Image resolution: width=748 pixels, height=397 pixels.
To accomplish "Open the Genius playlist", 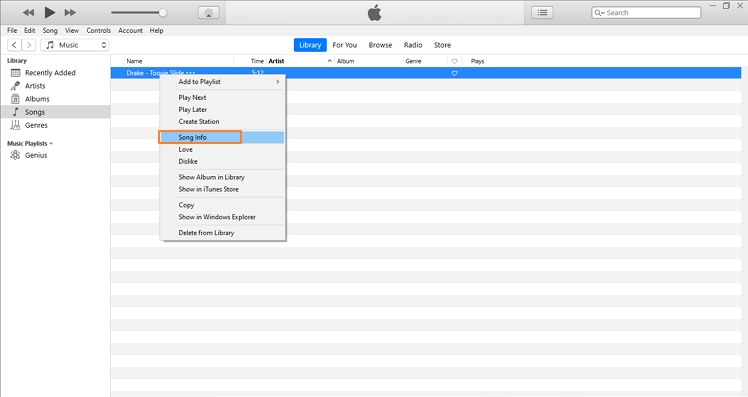I will [55, 156].
